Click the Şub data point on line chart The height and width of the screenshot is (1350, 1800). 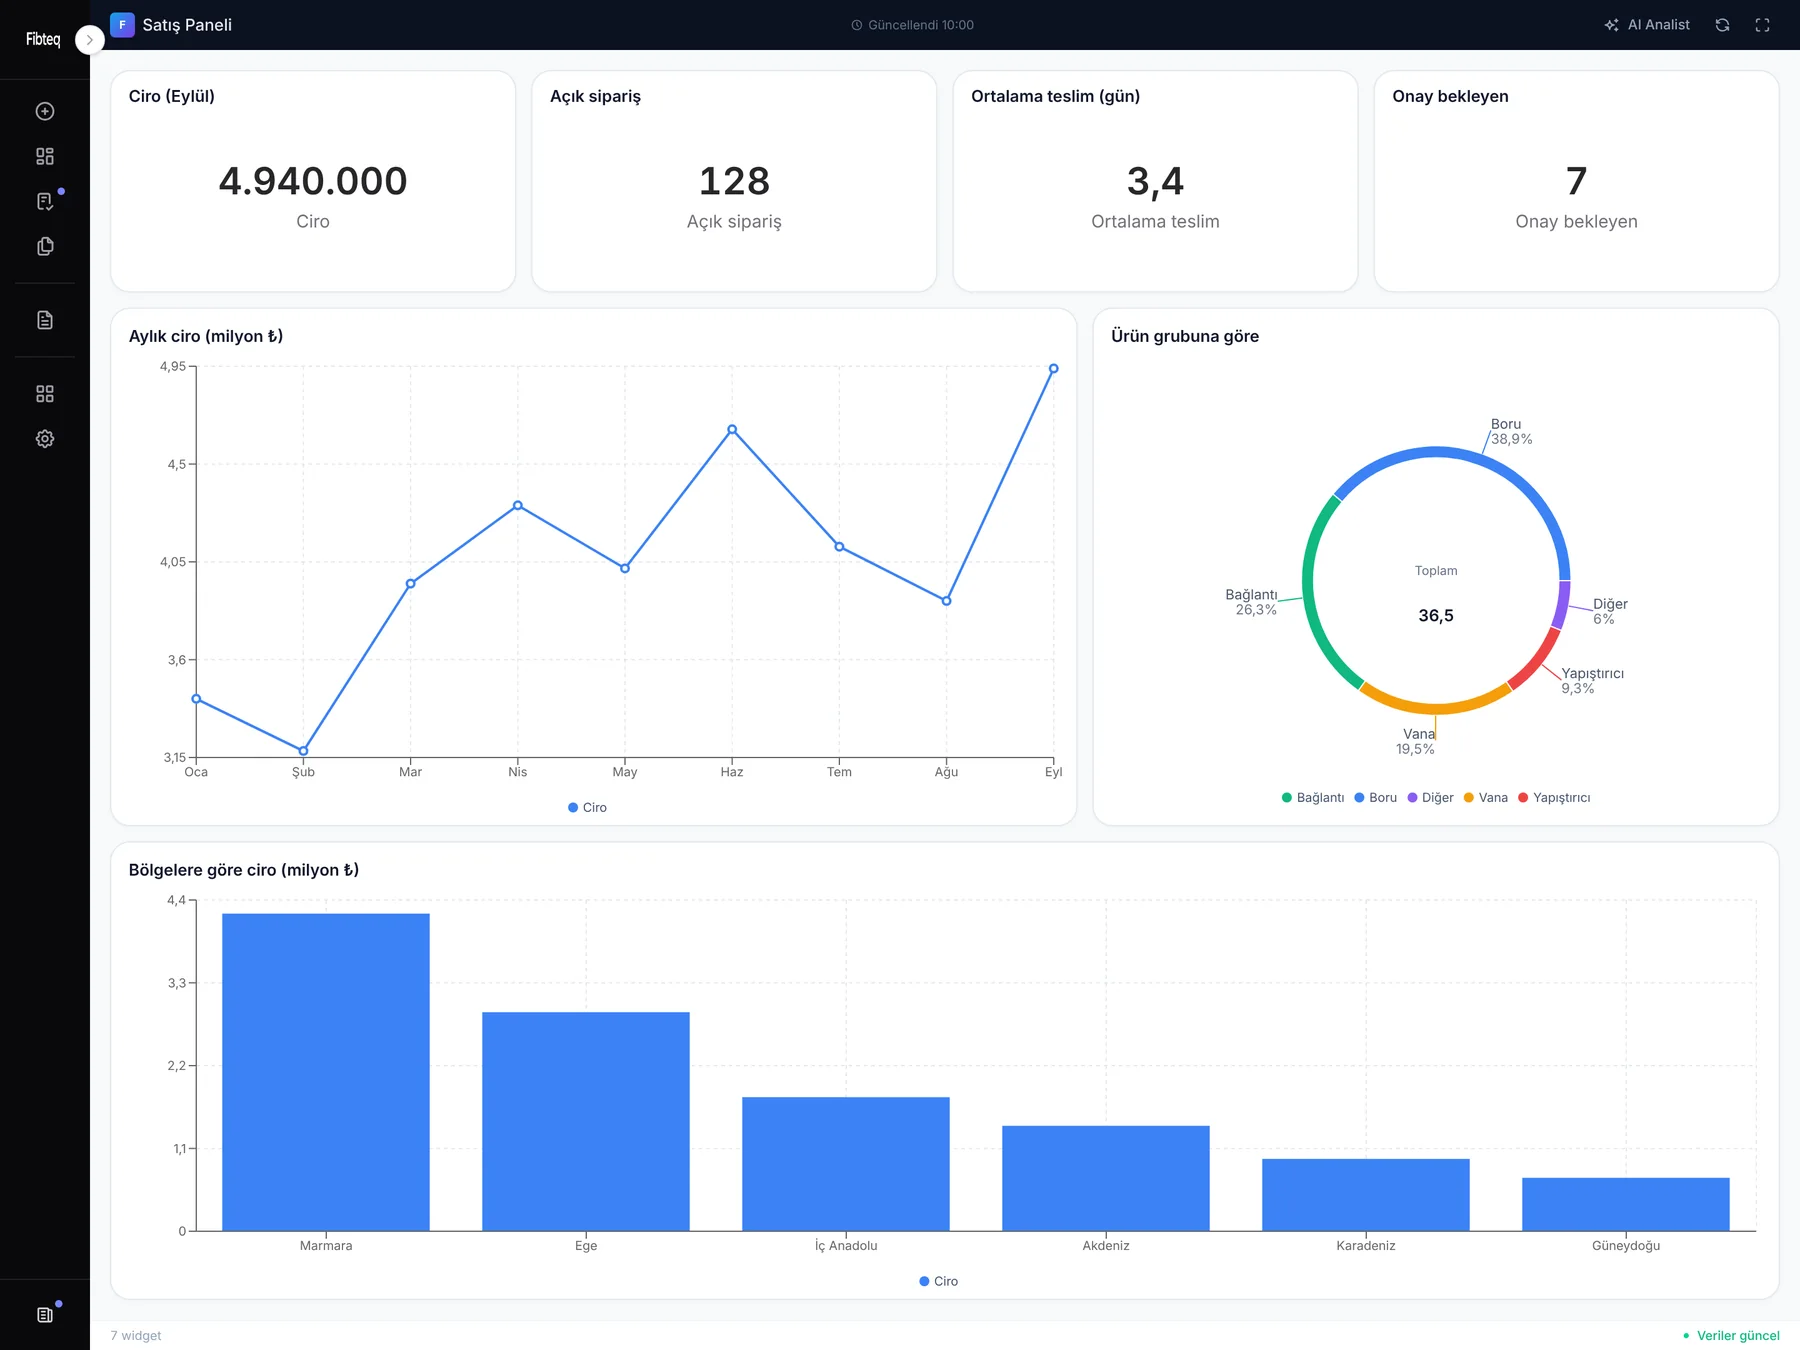(x=303, y=750)
